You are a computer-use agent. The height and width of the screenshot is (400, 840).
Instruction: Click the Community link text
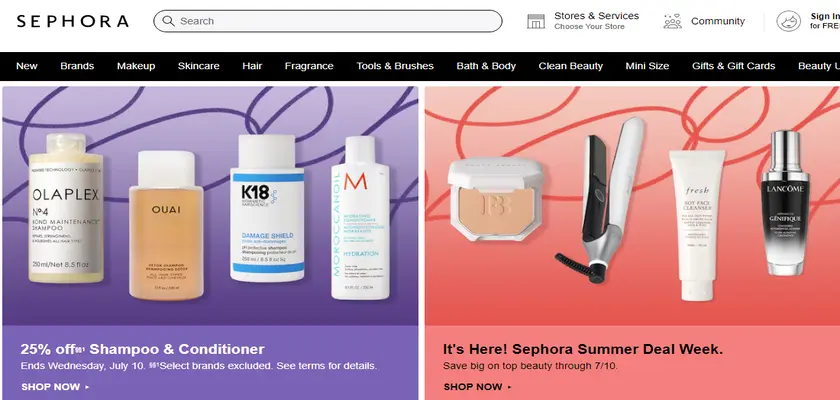tap(718, 21)
